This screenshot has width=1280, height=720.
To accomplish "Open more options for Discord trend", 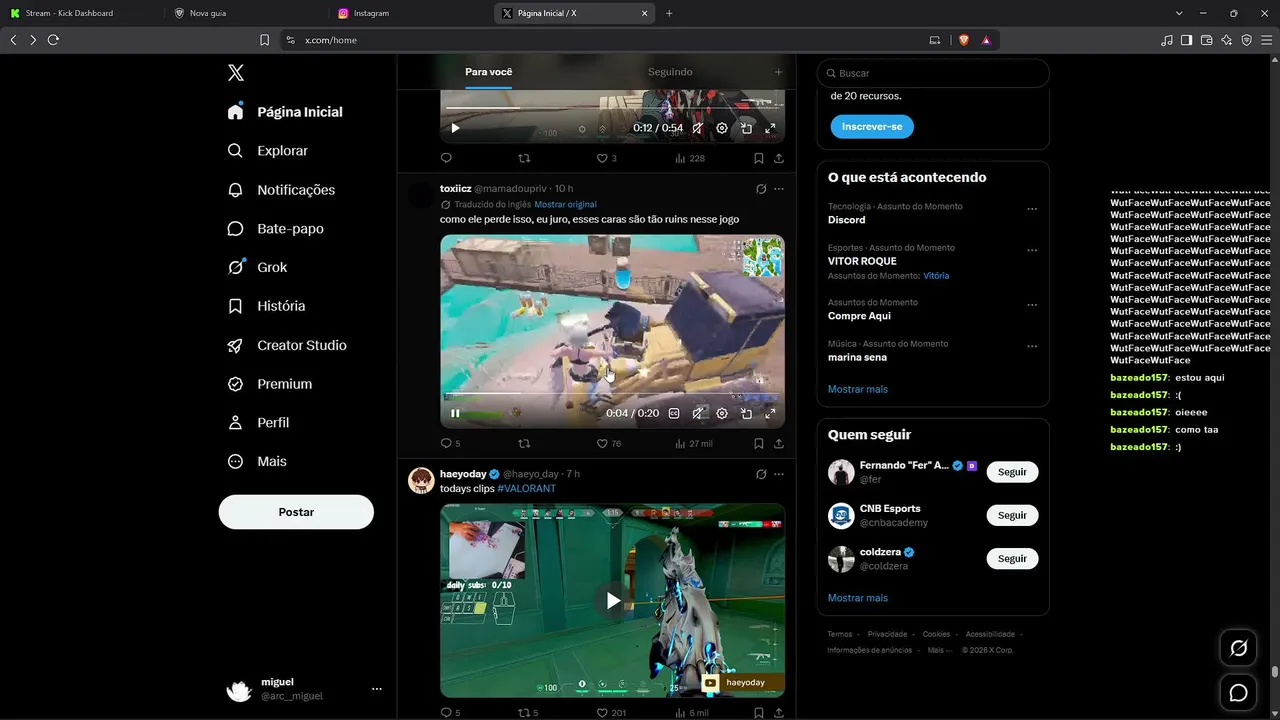I will (1032, 209).
